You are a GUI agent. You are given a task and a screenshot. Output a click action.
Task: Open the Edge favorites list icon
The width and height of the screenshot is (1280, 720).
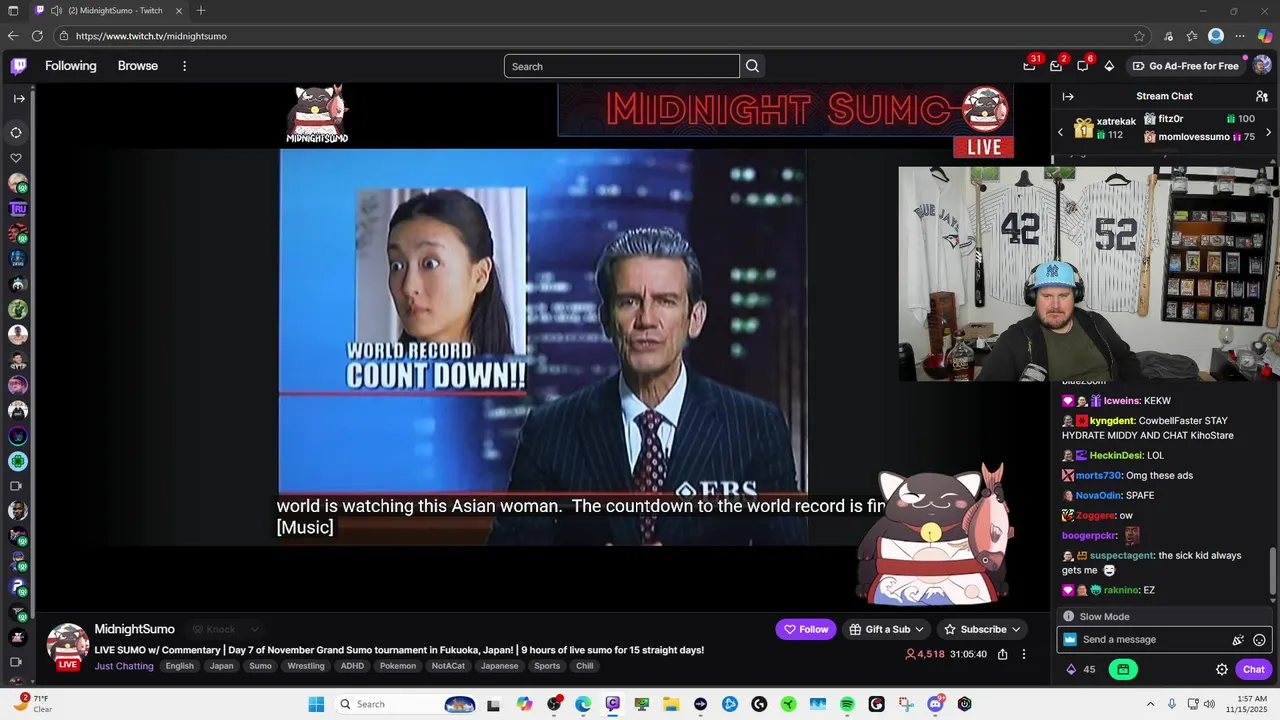pyautogui.click(x=1192, y=36)
